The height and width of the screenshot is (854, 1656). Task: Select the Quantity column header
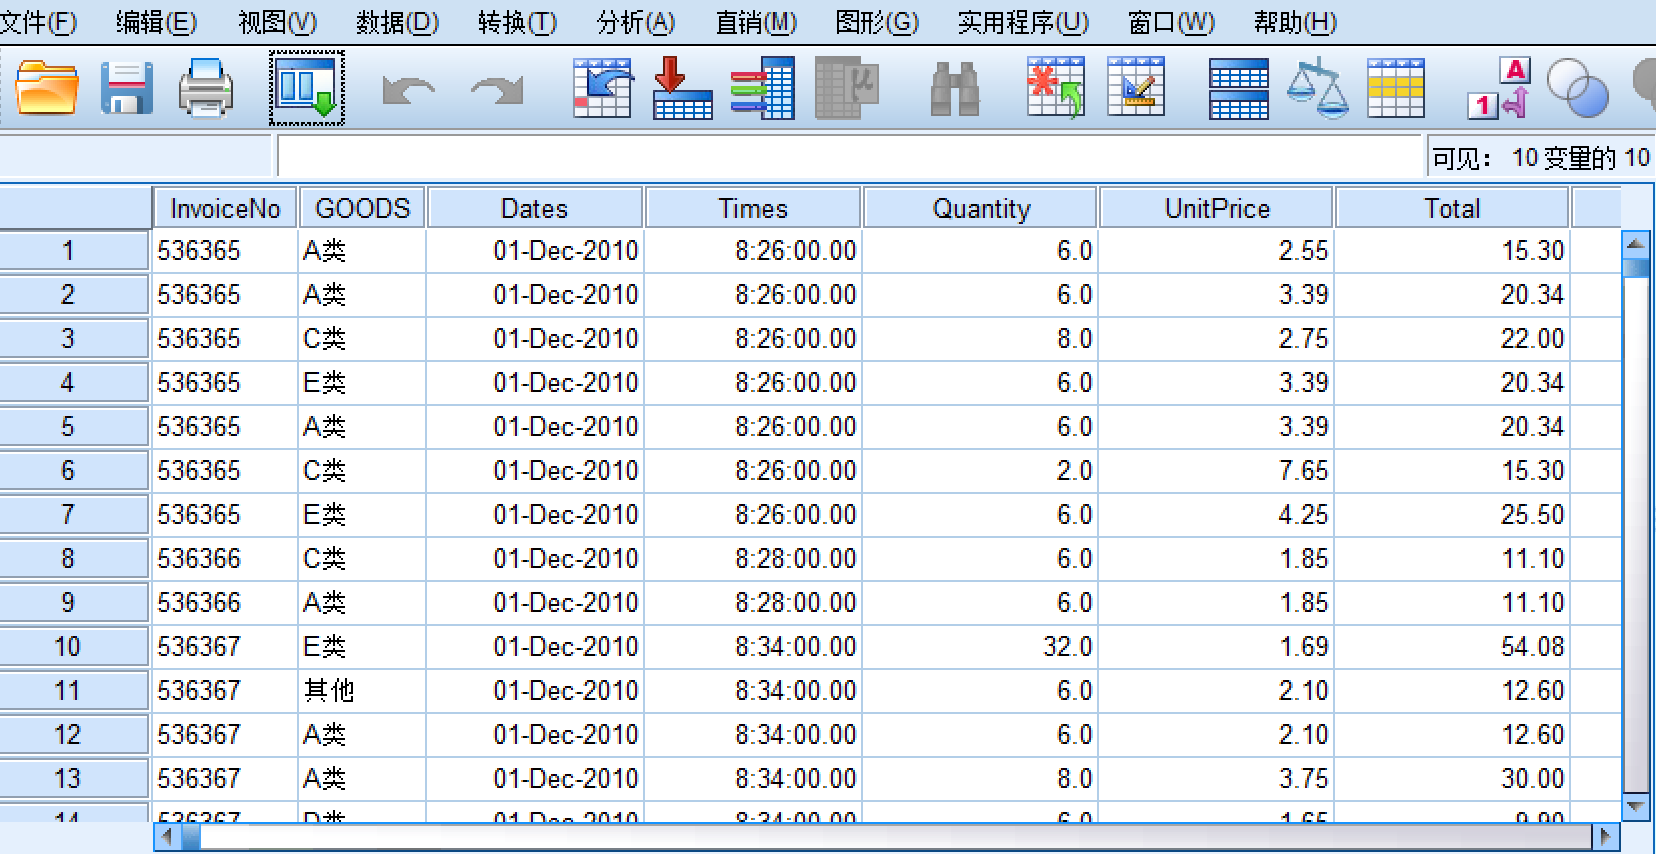click(980, 208)
